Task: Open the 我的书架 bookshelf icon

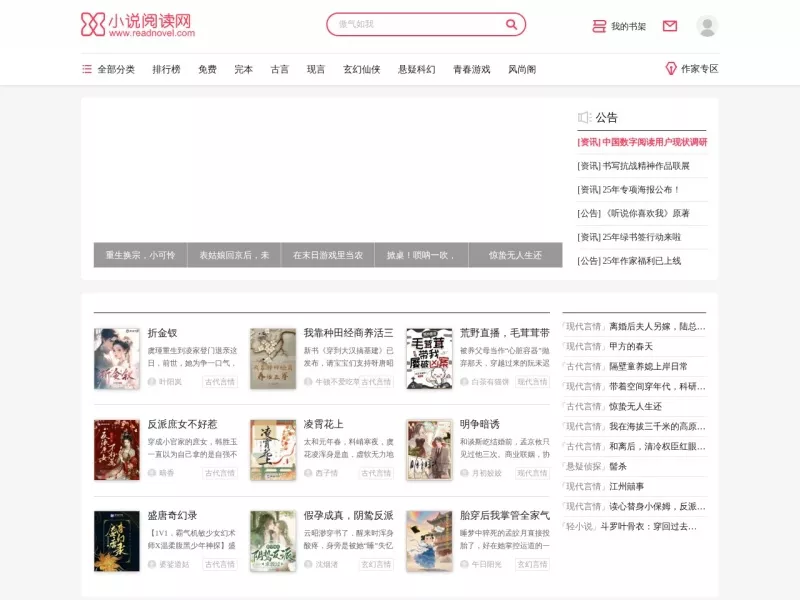Action: 599,26
